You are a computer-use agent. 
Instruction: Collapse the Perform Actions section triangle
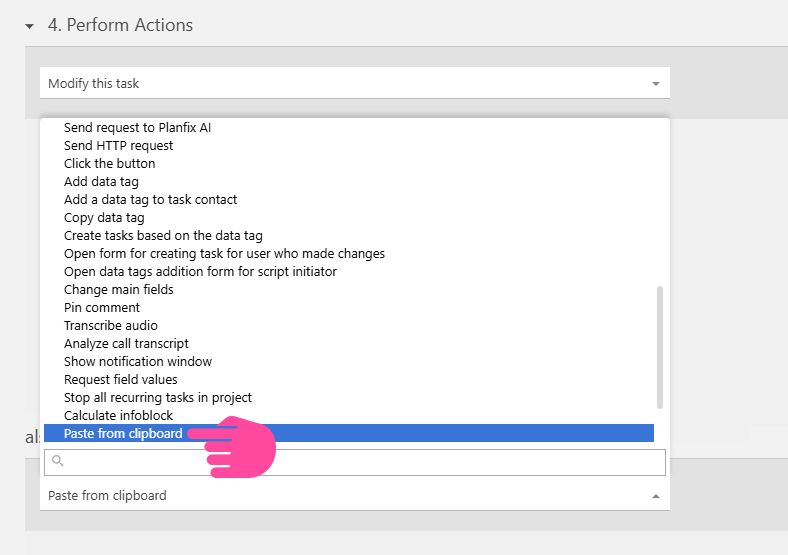[x=30, y=26]
